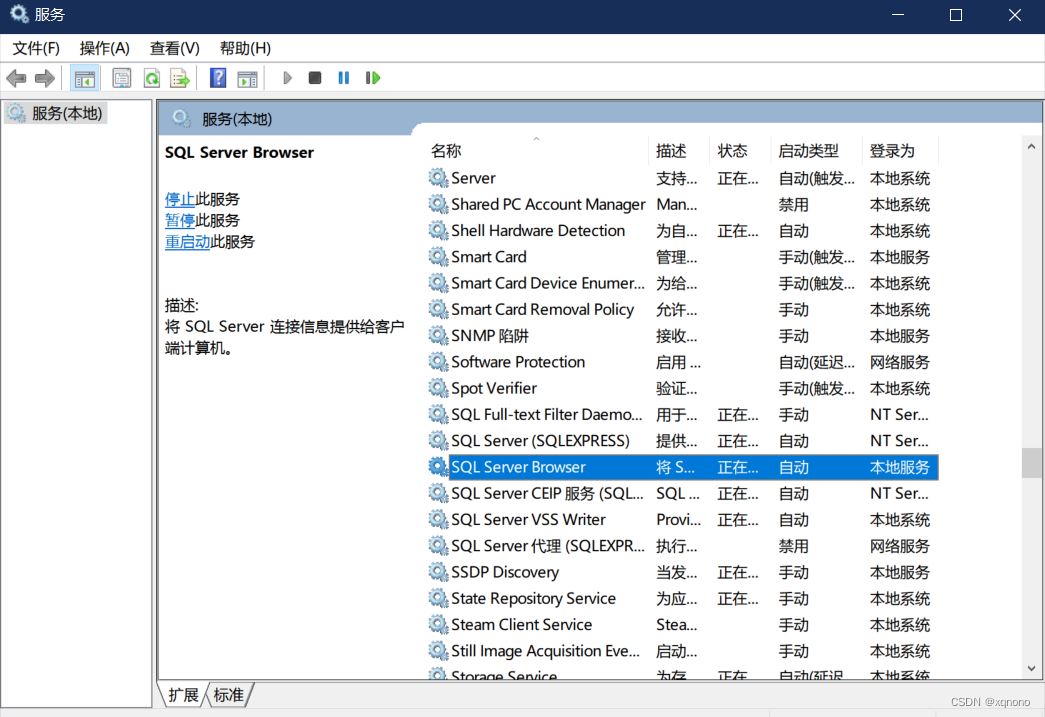Select SQL Full-text Filter Daemo... service
The width and height of the screenshot is (1045, 717).
546,414
